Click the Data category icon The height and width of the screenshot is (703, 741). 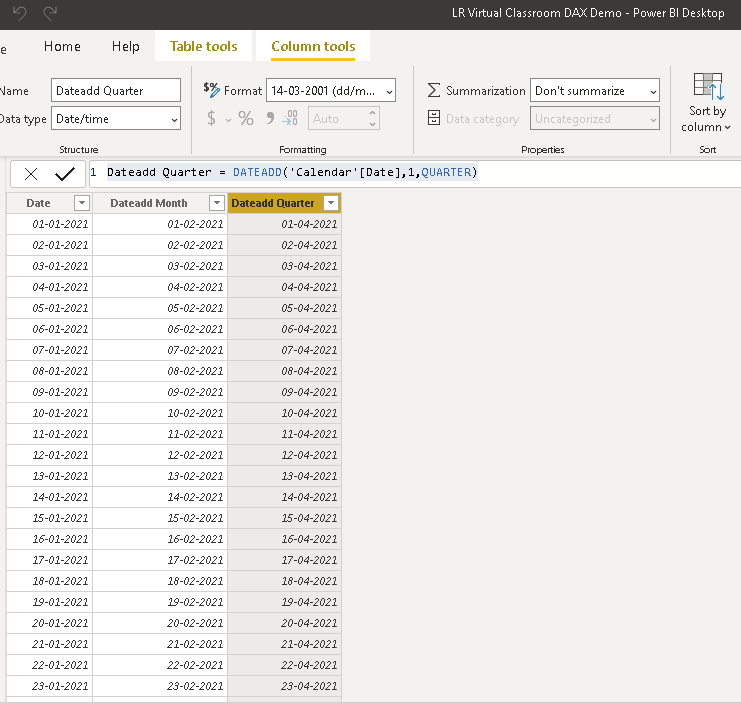[x=433, y=118]
